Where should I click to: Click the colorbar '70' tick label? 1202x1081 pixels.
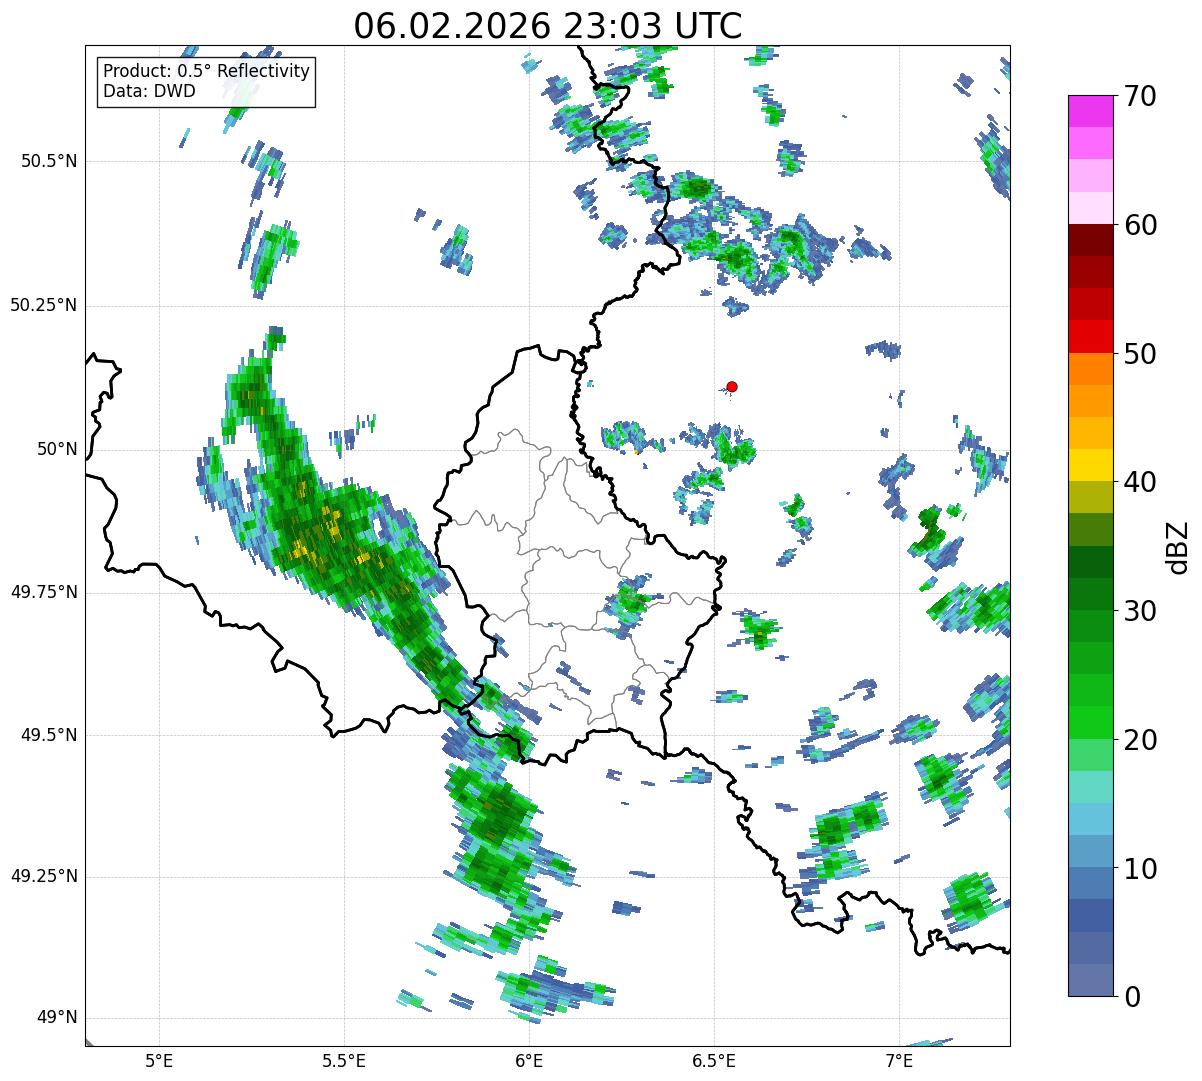click(1140, 96)
